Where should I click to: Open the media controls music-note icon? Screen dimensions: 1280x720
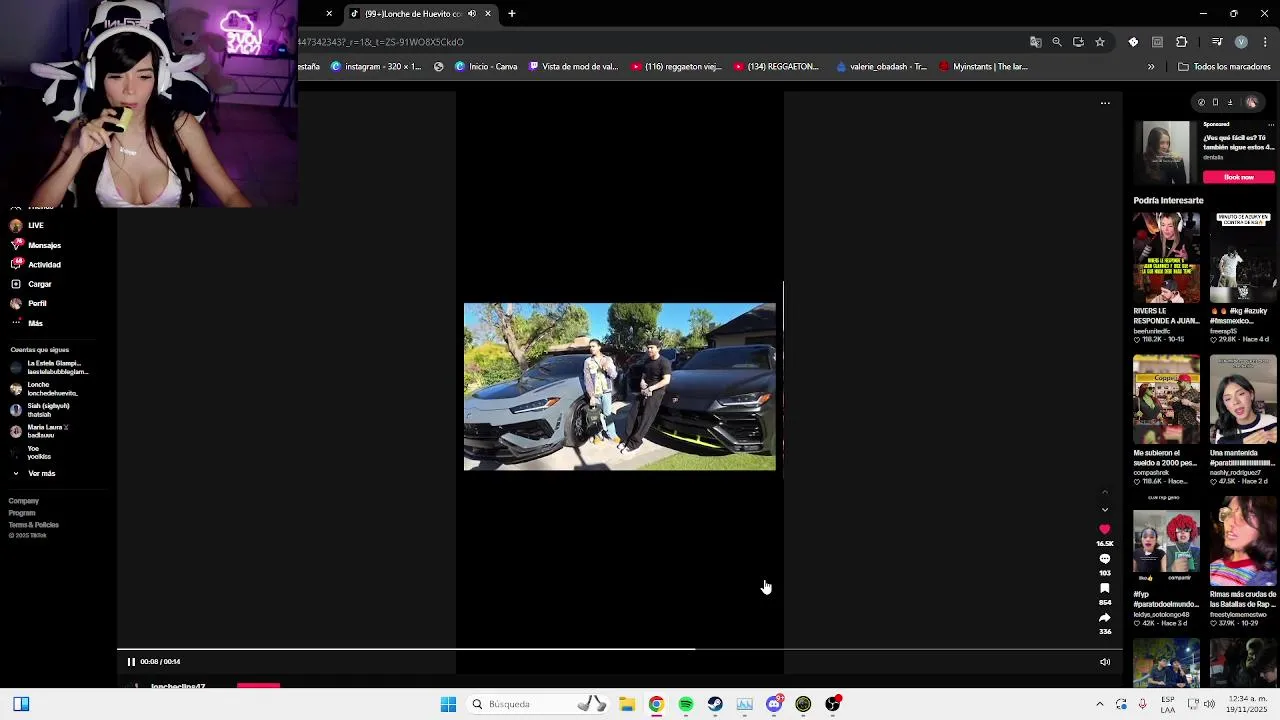pyautogui.click(x=1217, y=42)
